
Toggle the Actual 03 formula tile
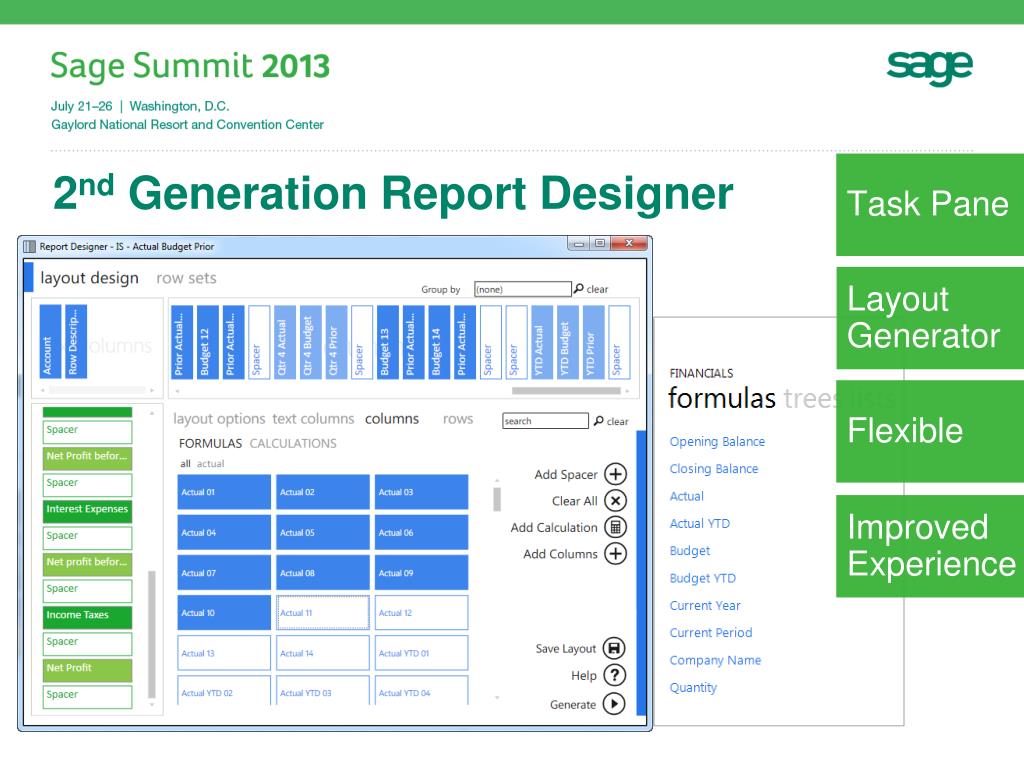pyautogui.click(x=421, y=492)
